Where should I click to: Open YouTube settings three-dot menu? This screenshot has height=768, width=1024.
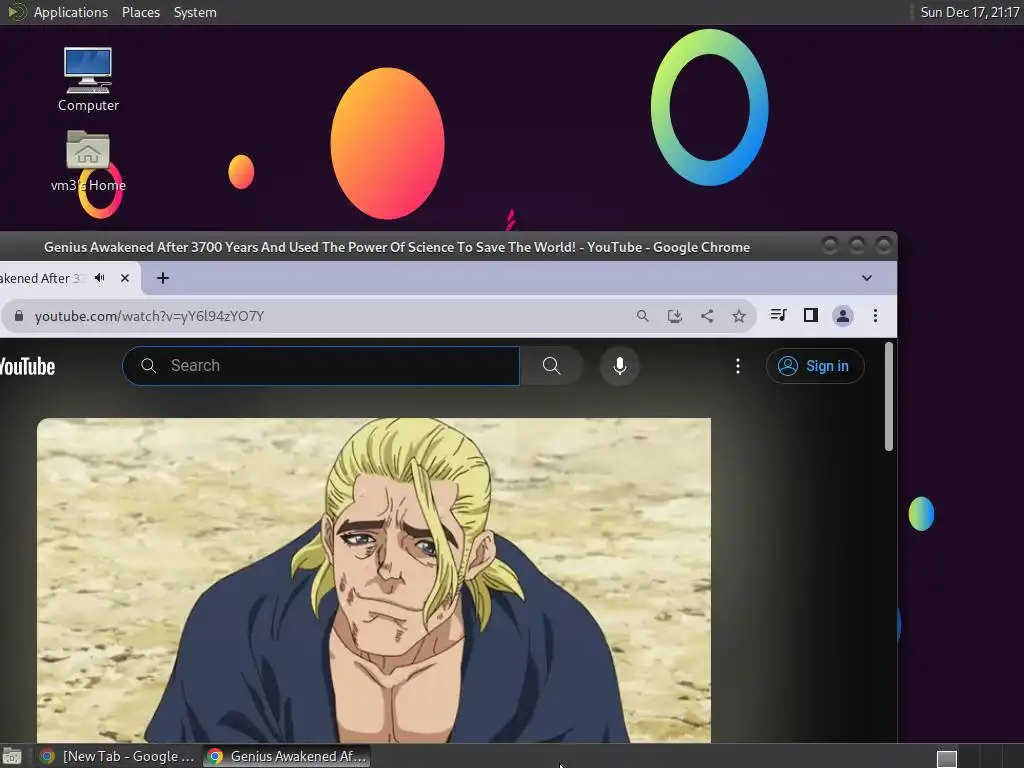[738, 366]
